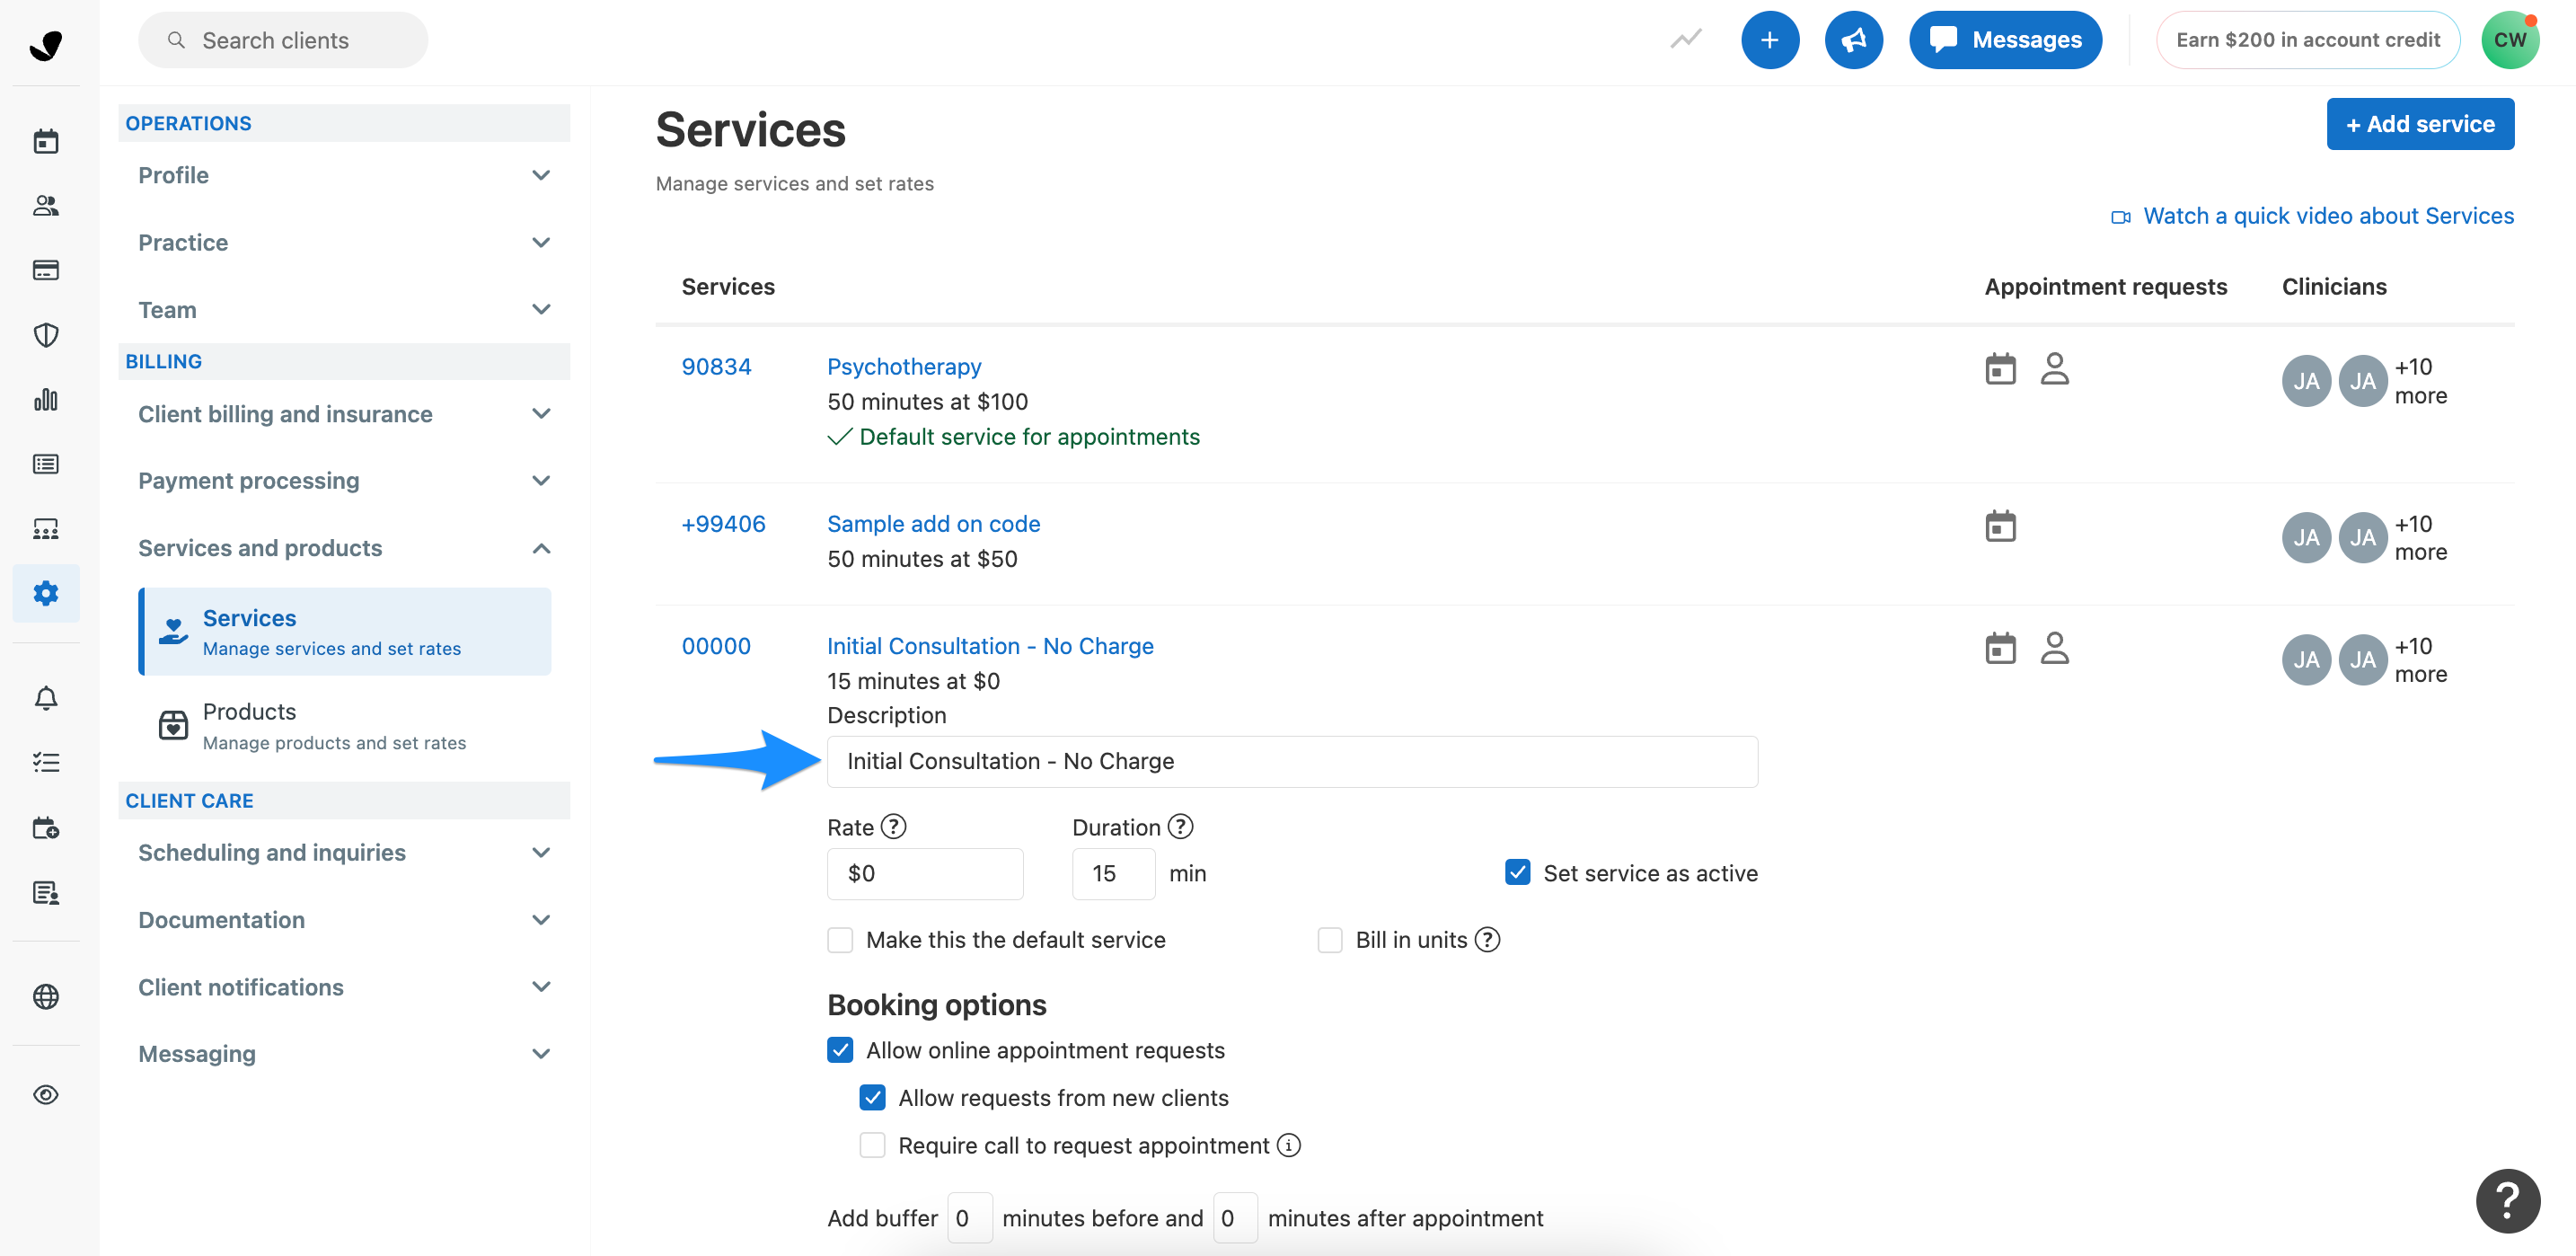This screenshot has width=2576, height=1256.
Task: Expand the Profile section
Action: click(x=344, y=175)
